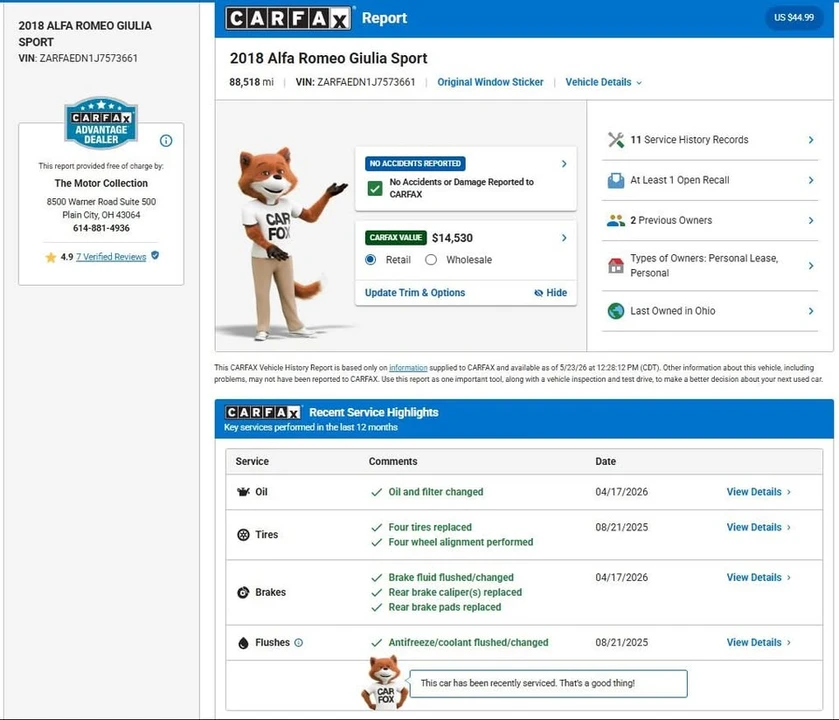Click the Tires service wheel icon
The image size is (839, 720).
(243, 534)
